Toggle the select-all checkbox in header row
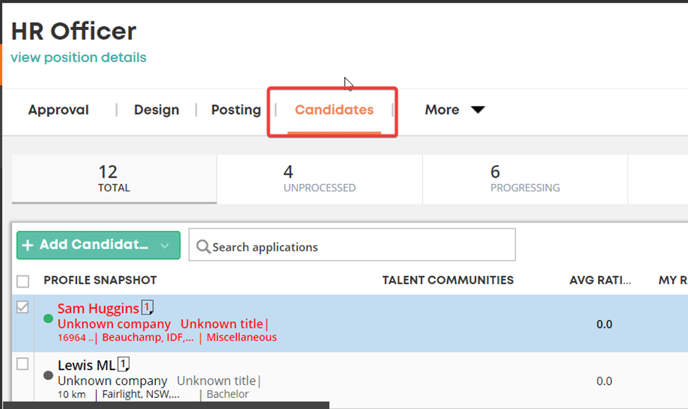Screen dimensions: 688x409 (x=23, y=281)
